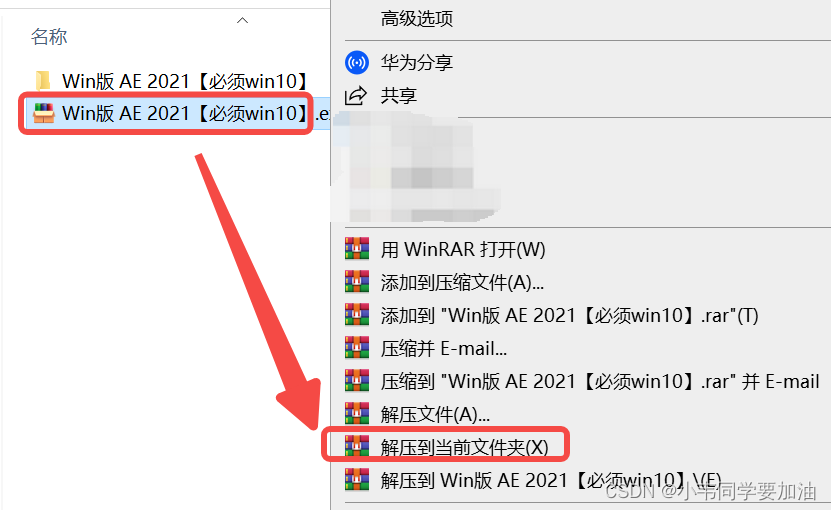Click WinRAR icon beside 压缩并 E-mail...
831x510 pixels.
pyautogui.click(x=357, y=348)
